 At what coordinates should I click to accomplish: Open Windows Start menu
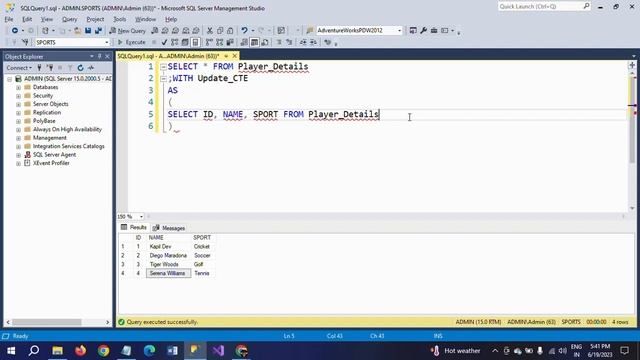point(11,351)
